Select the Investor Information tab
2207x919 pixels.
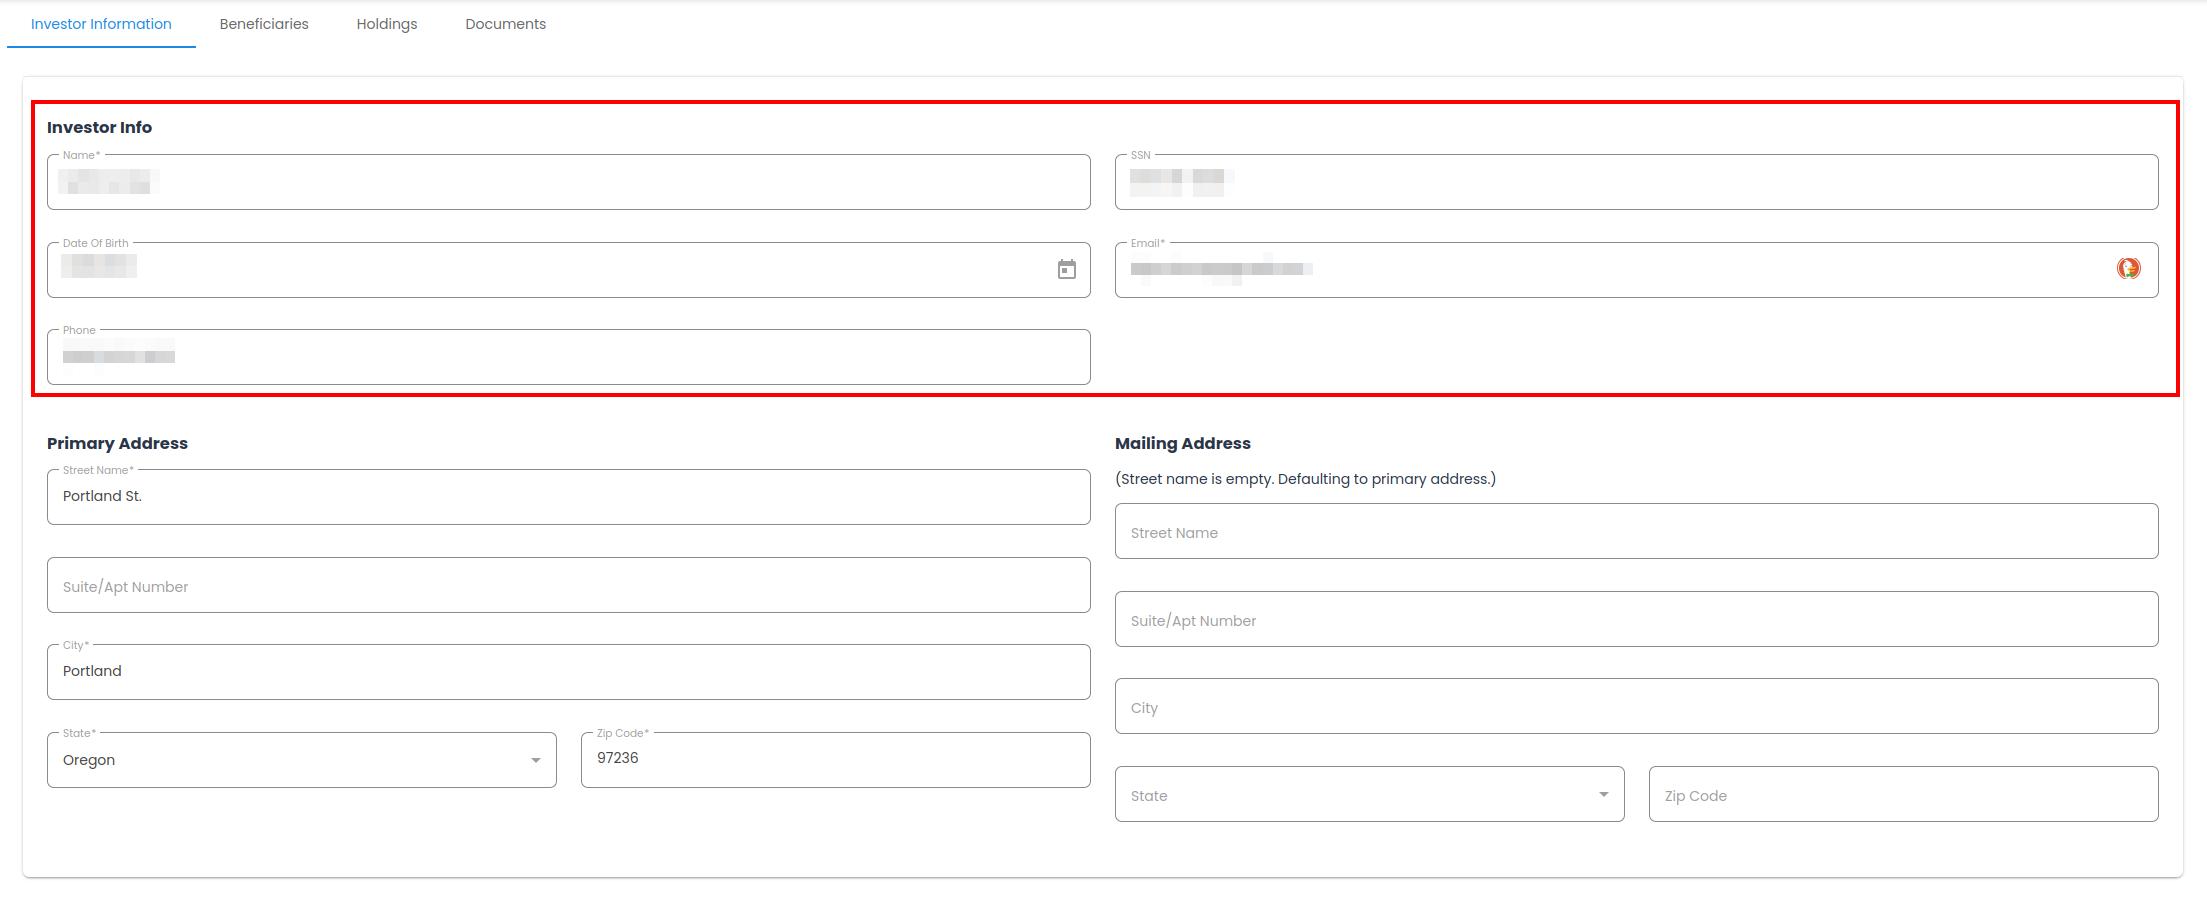[101, 24]
